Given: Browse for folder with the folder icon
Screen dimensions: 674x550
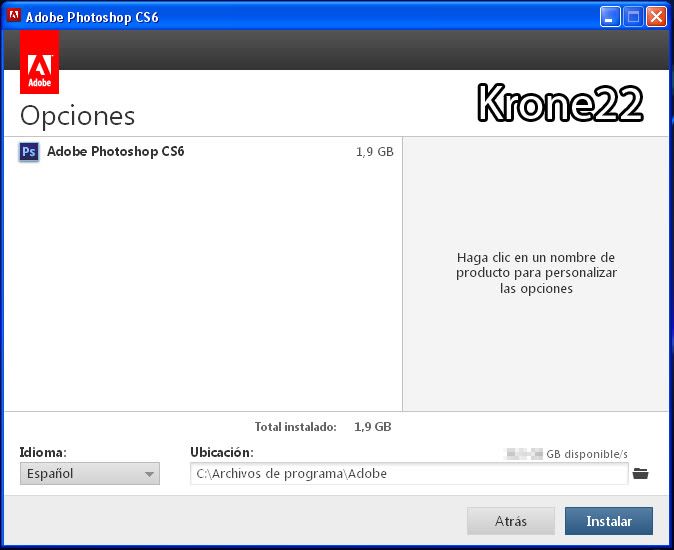Looking at the screenshot, I should [x=640, y=474].
